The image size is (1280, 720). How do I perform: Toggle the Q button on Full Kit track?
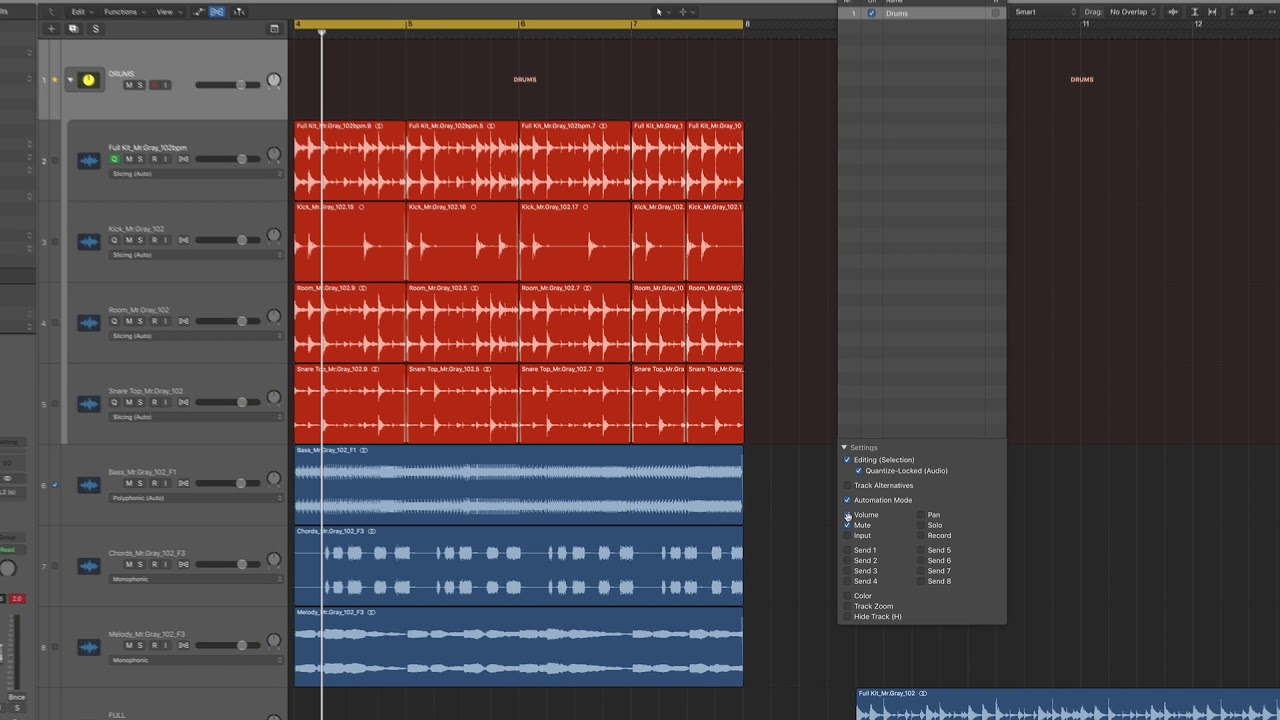(x=114, y=160)
